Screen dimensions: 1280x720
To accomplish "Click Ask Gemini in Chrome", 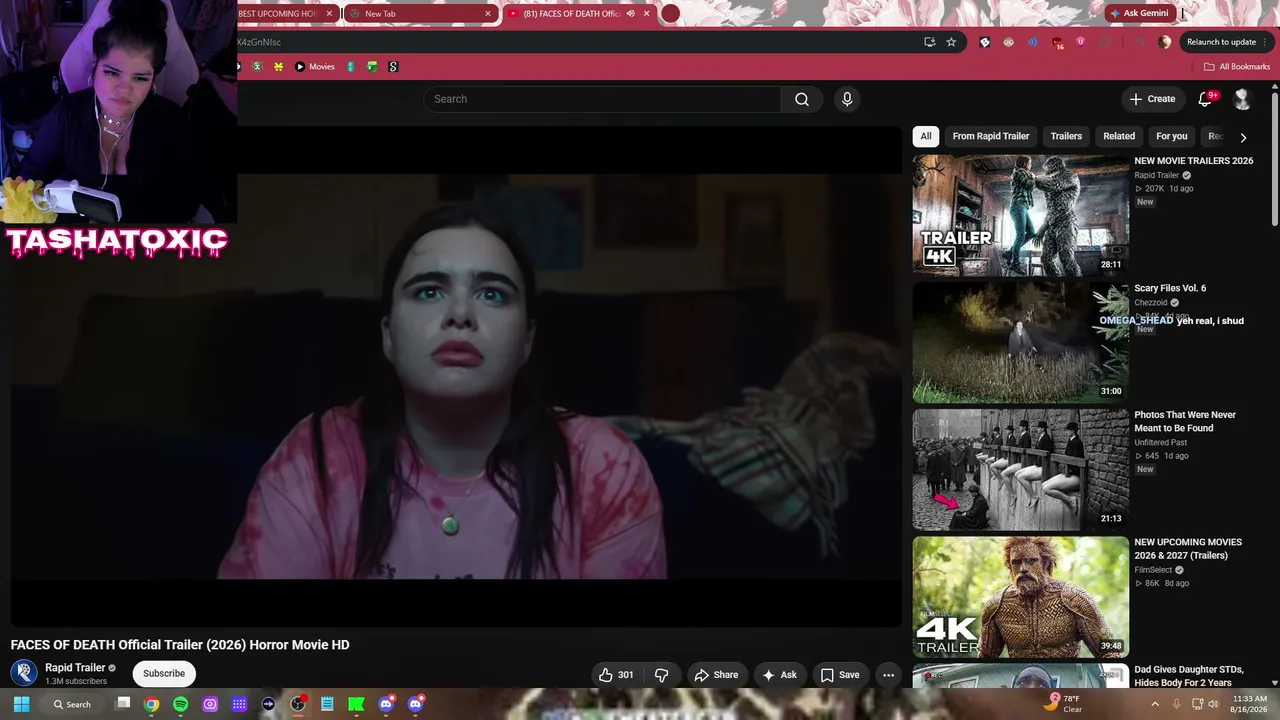I will coord(1139,14).
